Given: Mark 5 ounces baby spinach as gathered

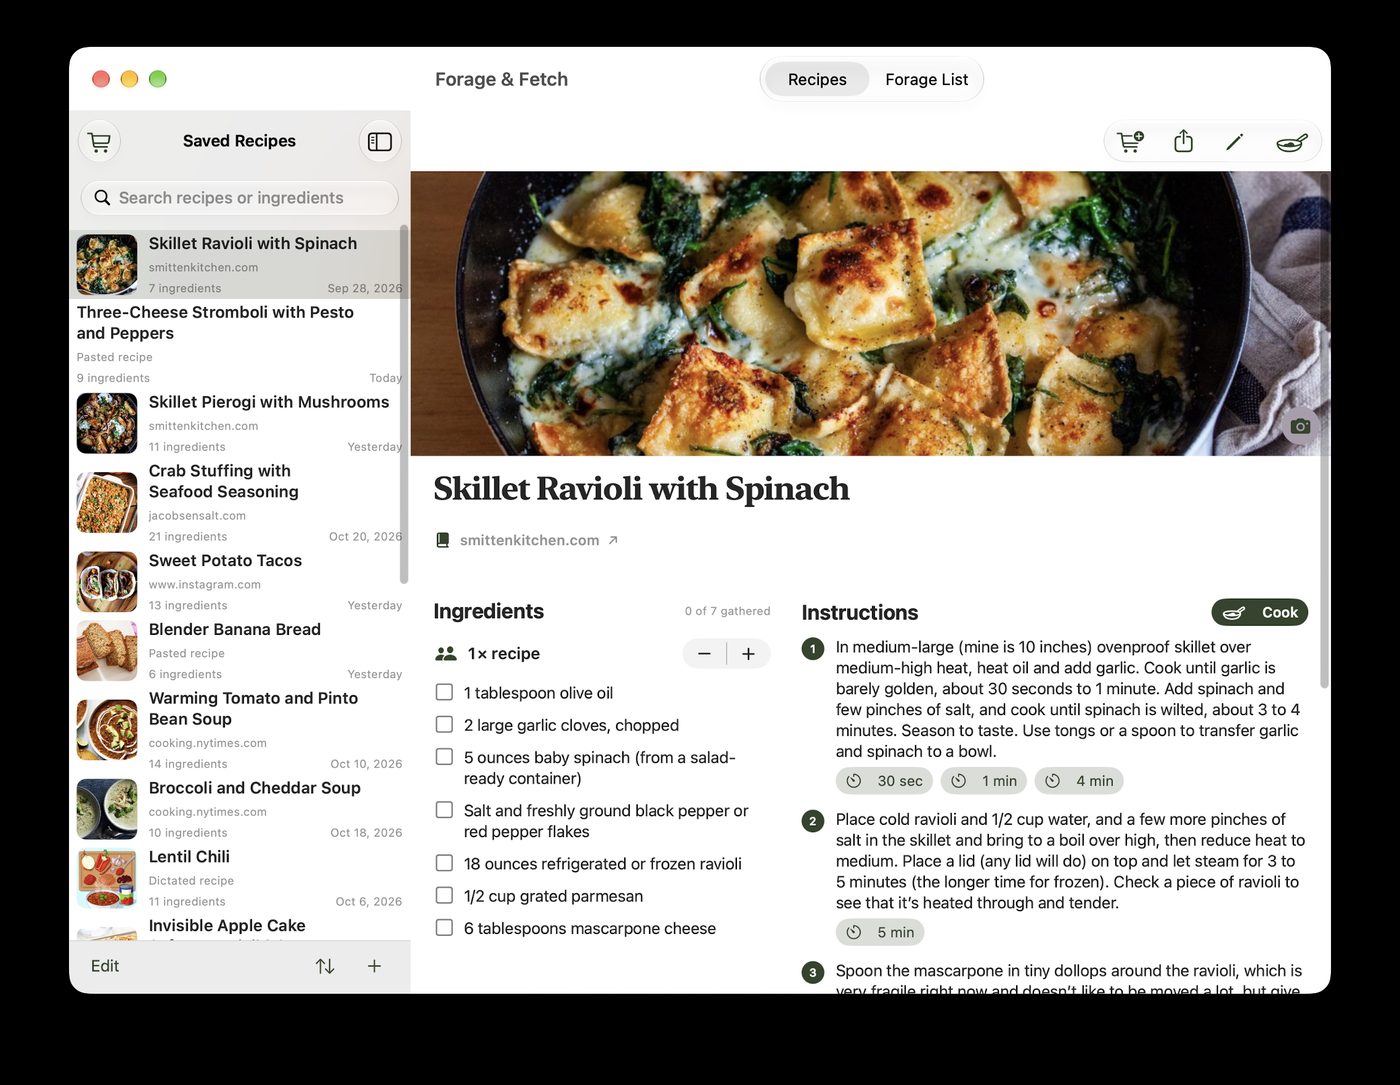Looking at the screenshot, I should point(445,757).
